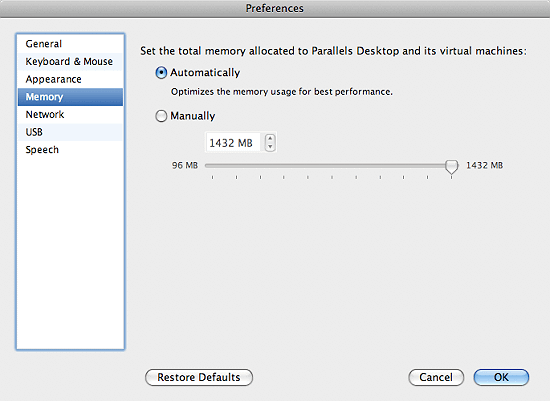Click the Automatically option label text
The image size is (550, 401).
205,73
